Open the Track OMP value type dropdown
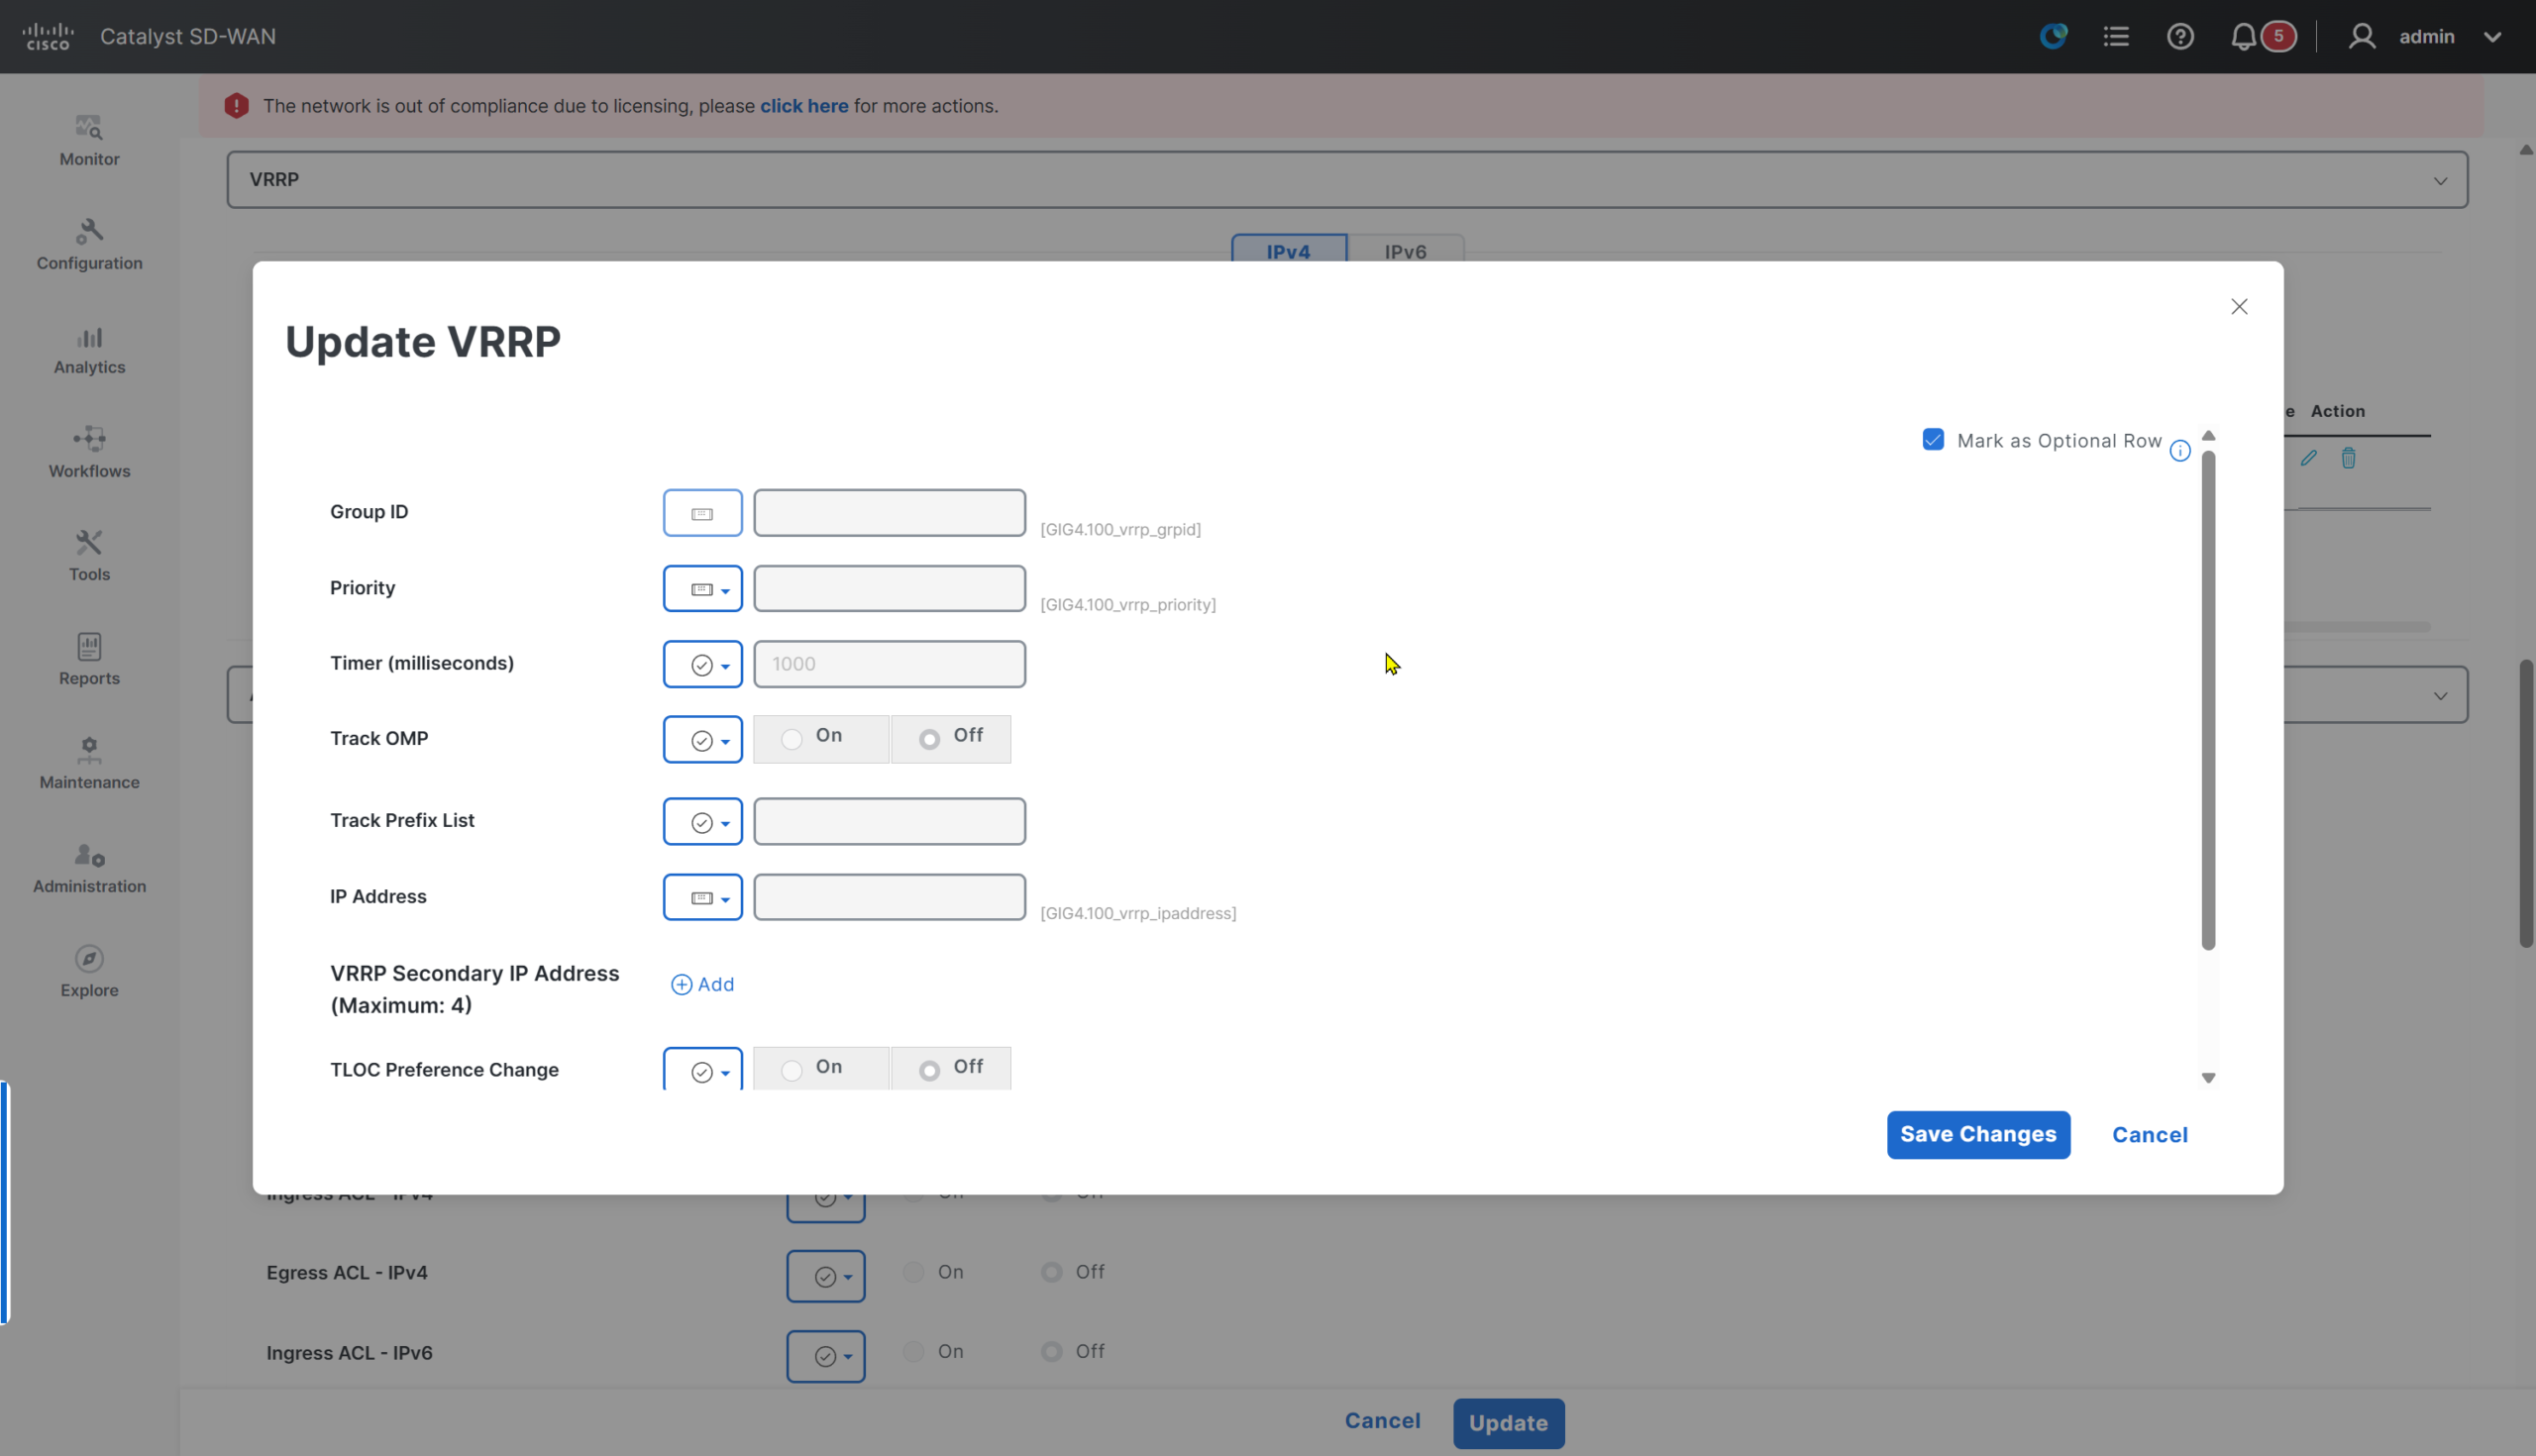 point(702,740)
